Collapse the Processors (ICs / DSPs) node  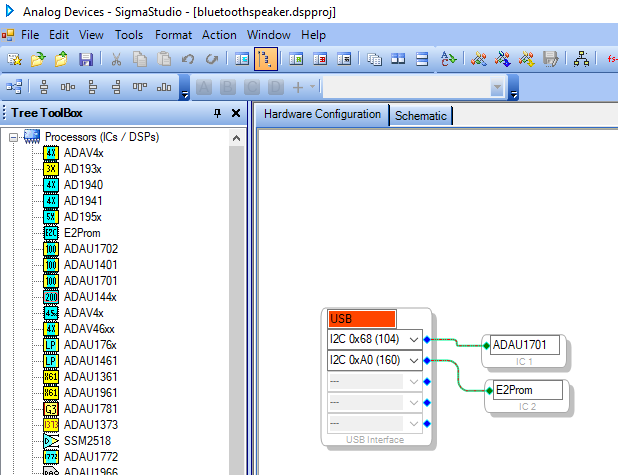[x=13, y=137]
